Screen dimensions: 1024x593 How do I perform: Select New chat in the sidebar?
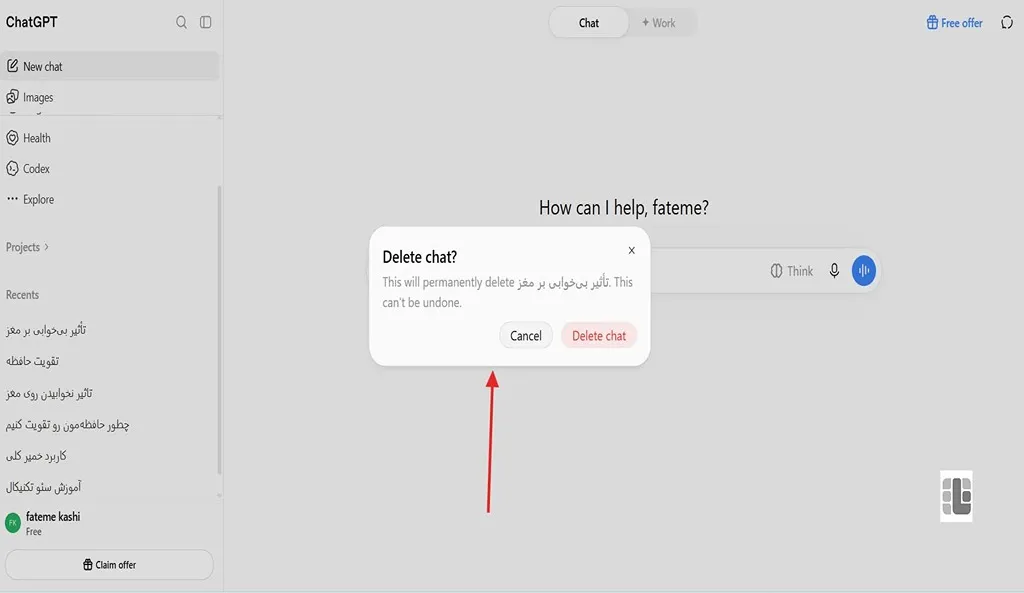click(x=110, y=66)
